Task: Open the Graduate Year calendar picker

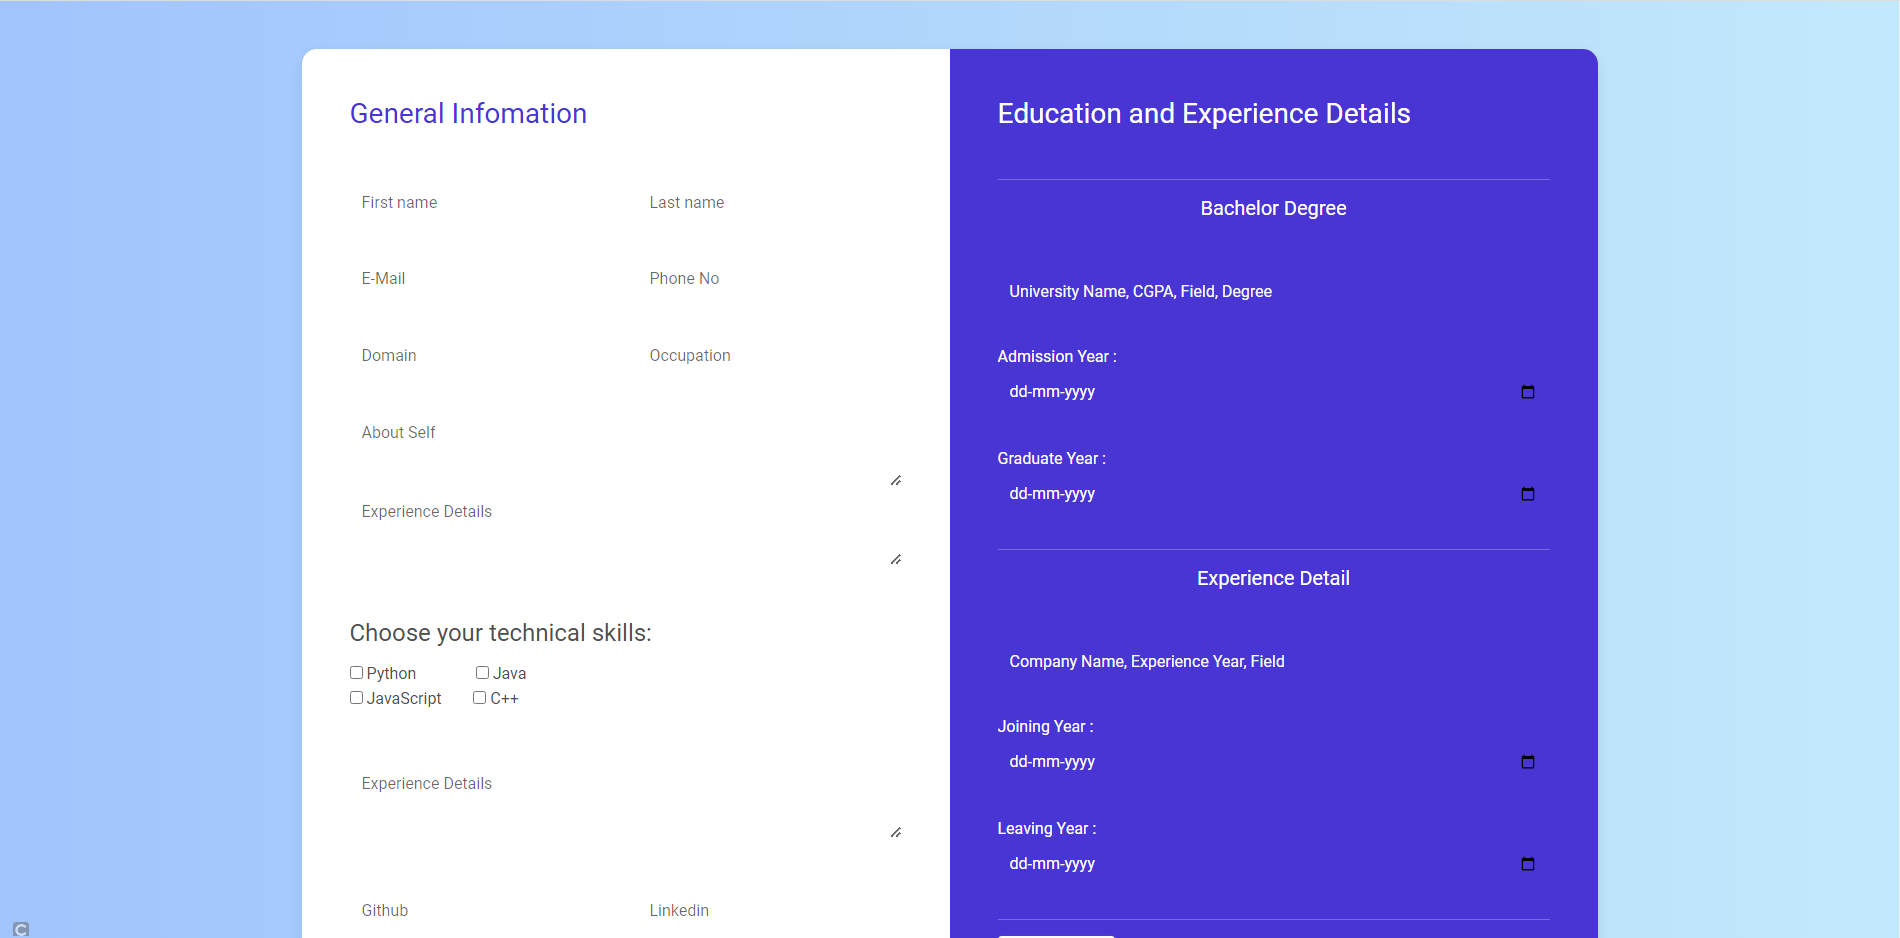Action: pos(1527,494)
